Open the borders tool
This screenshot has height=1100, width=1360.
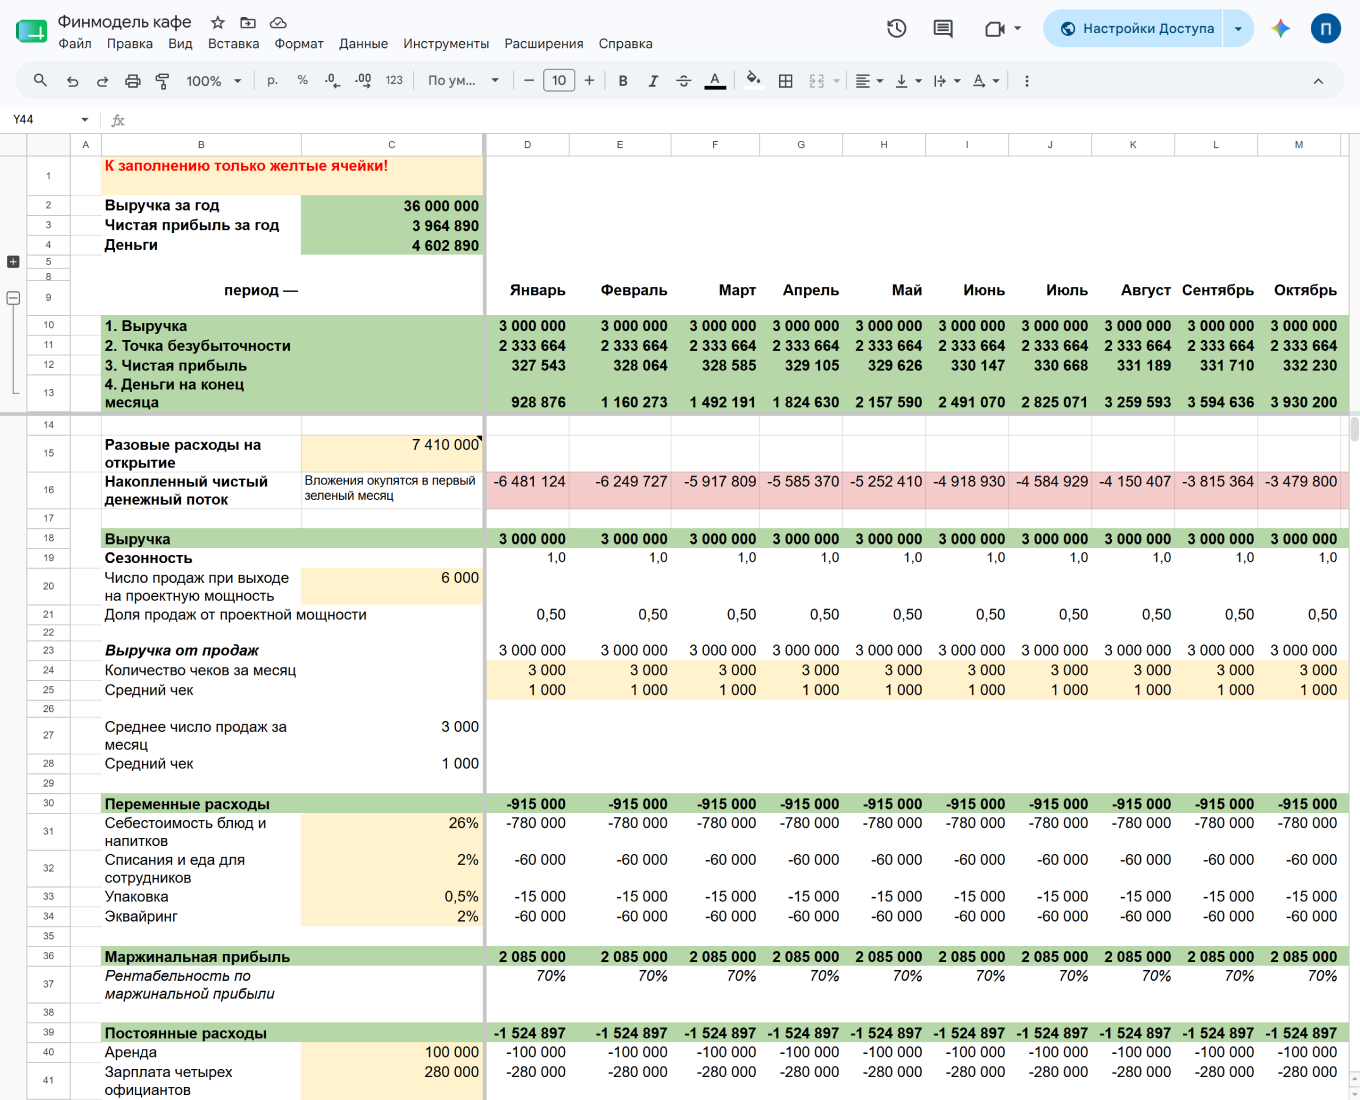[x=786, y=81]
